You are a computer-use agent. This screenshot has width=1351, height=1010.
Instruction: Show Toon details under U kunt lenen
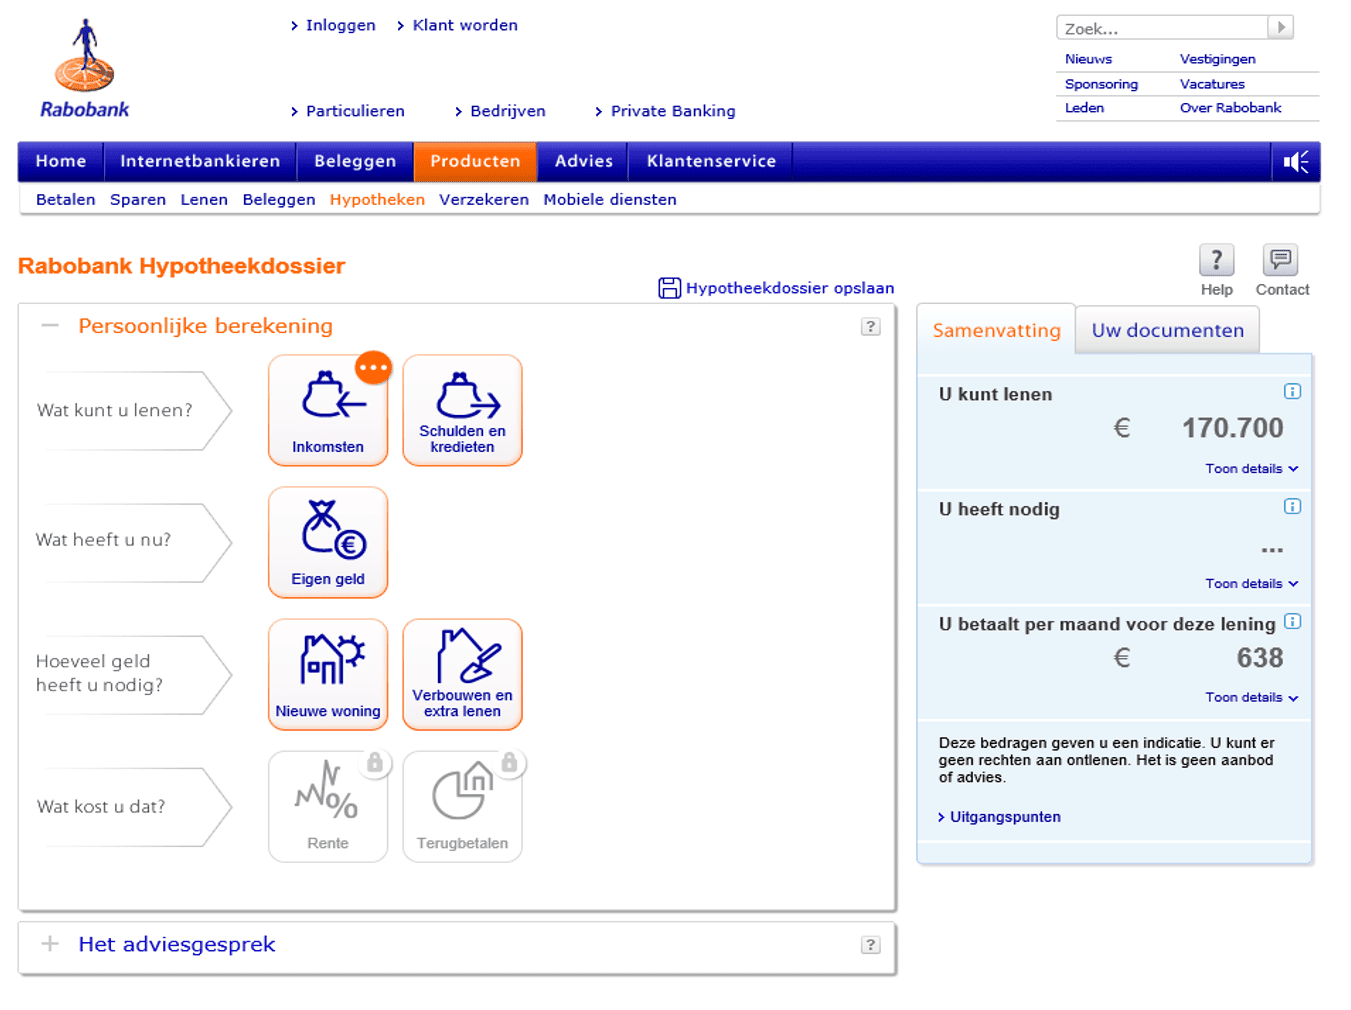(x=1251, y=468)
